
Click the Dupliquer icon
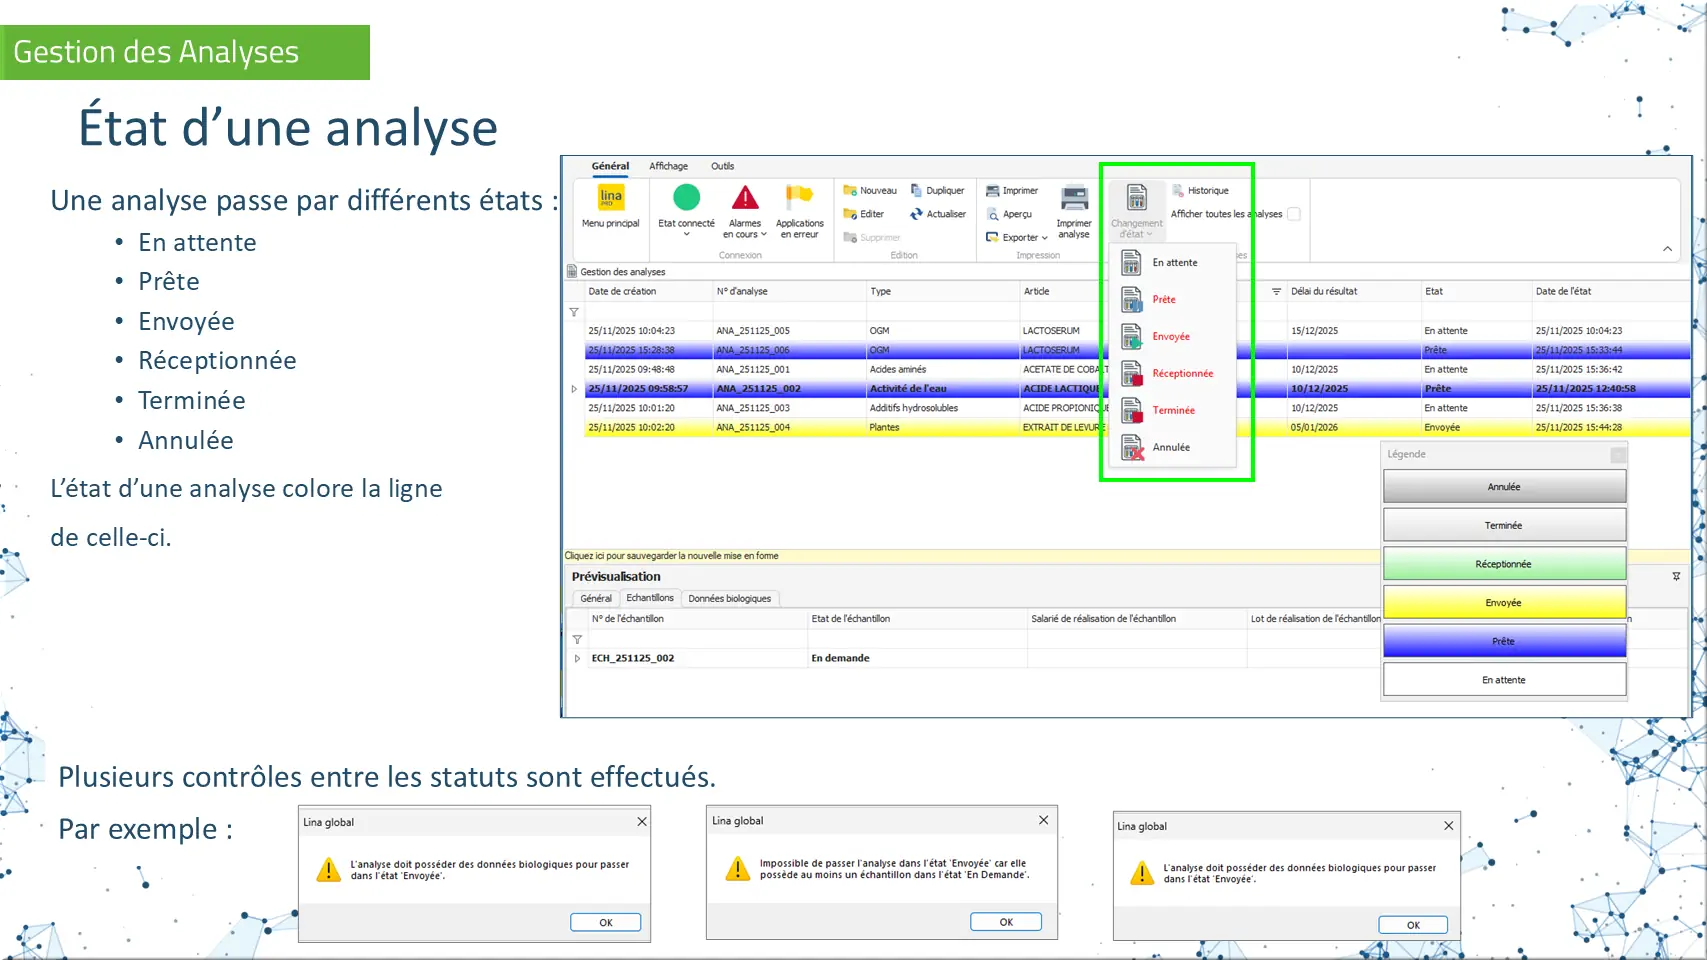coord(916,191)
